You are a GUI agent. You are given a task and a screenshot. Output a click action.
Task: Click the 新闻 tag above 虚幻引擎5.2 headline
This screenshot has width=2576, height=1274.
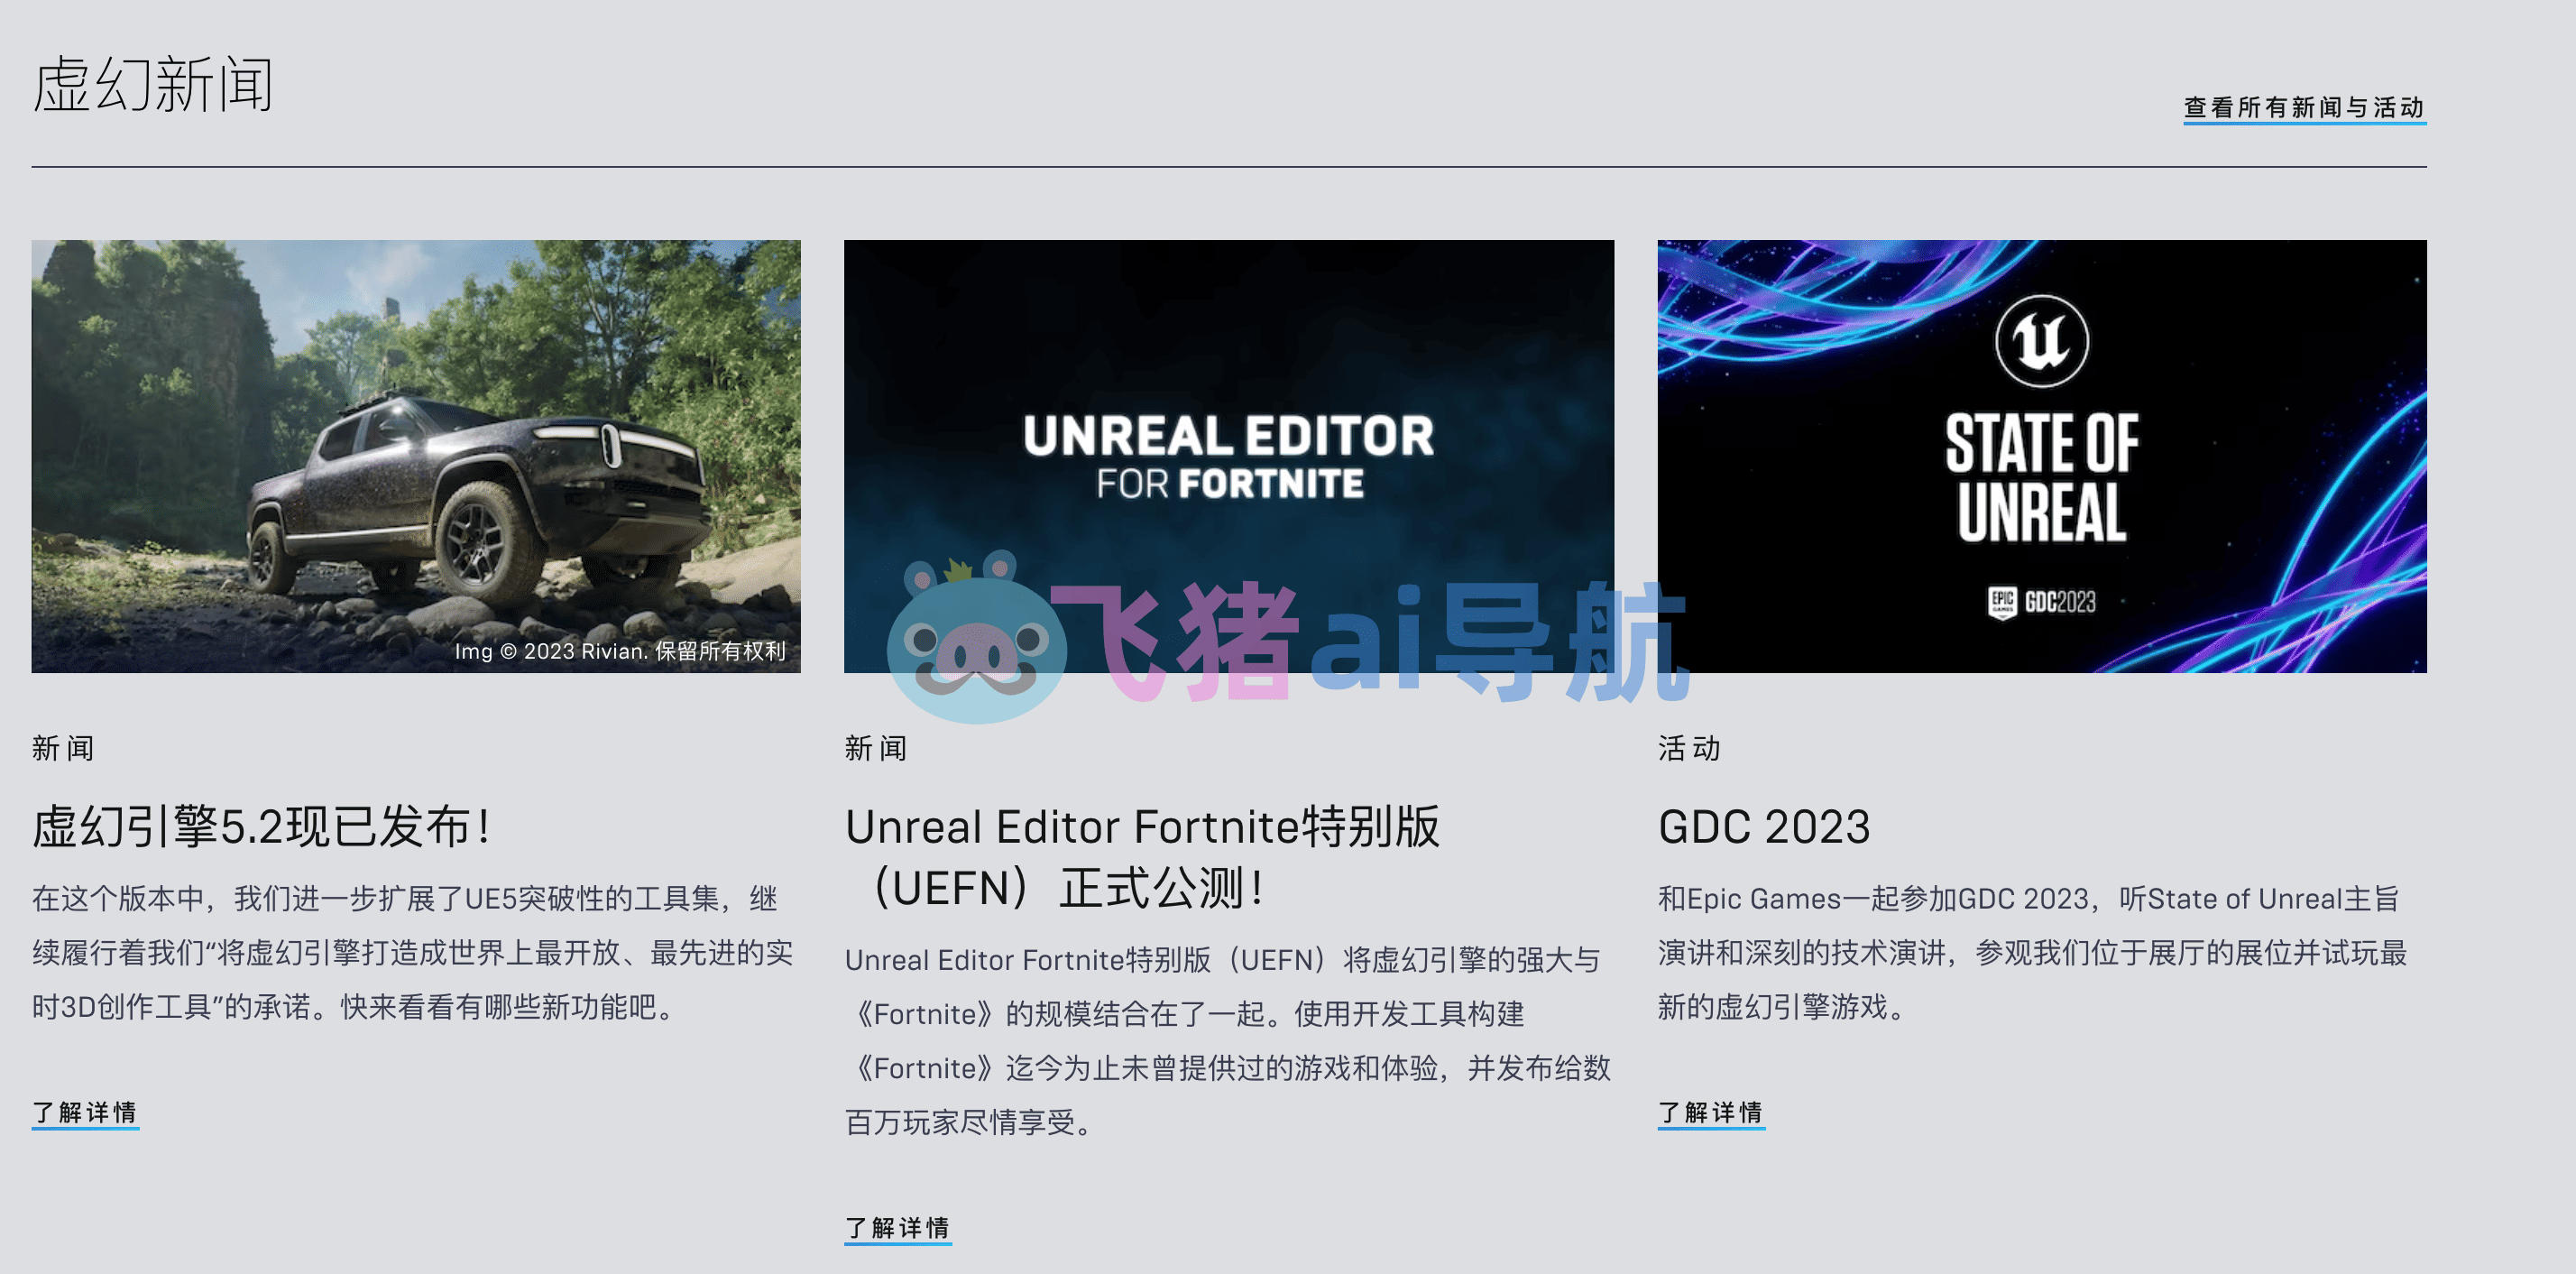[x=63, y=748]
